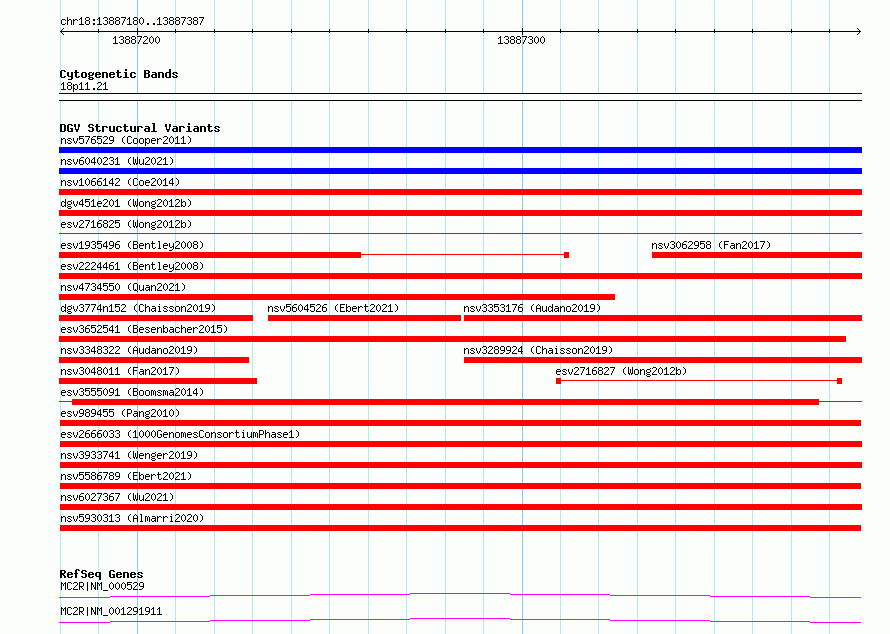Click the nsv5586789 (Ebert2021) label
This screenshot has height=634, width=890.
tap(126, 476)
